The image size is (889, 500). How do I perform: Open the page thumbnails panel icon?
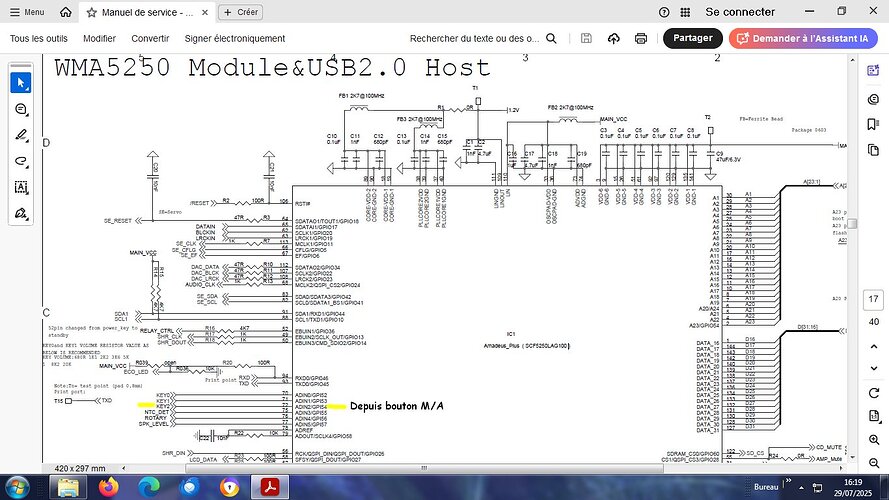coord(873,150)
